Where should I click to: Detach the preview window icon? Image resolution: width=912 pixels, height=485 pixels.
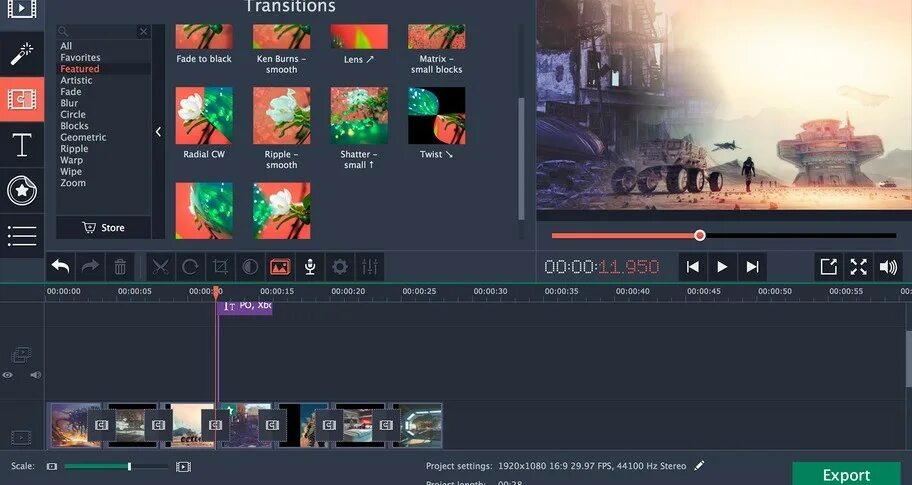(x=828, y=267)
